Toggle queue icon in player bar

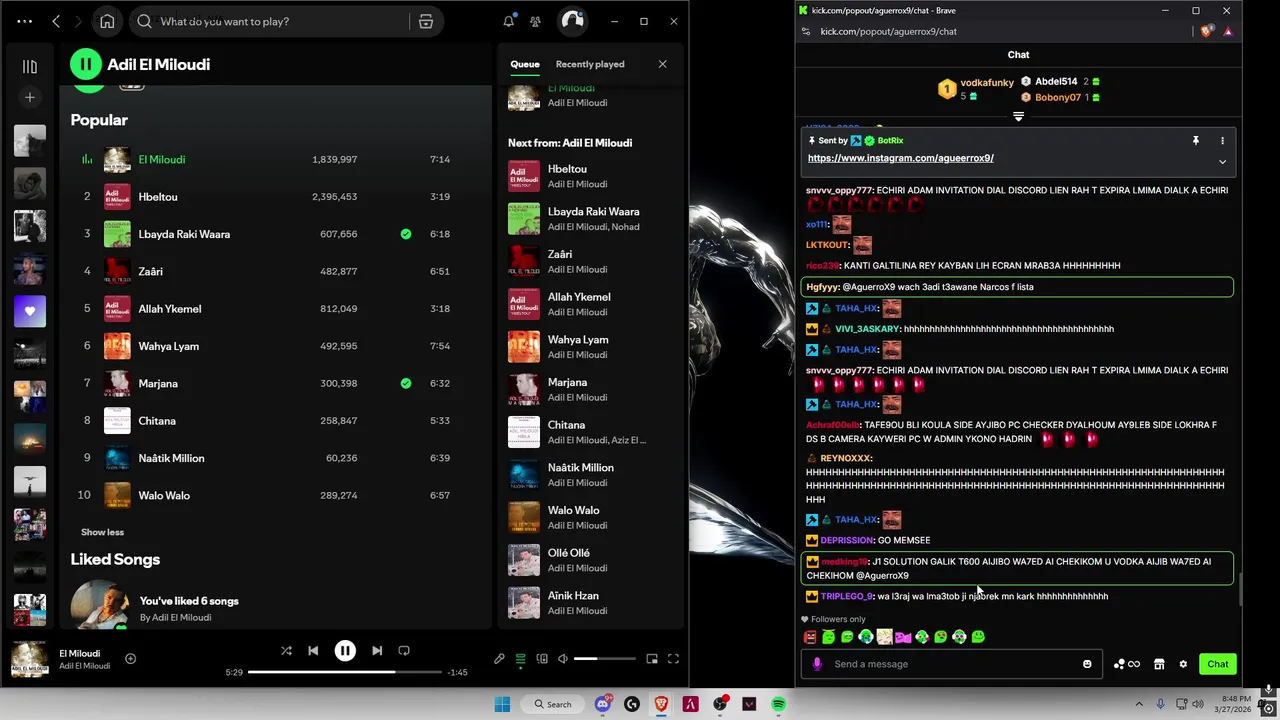(520, 659)
